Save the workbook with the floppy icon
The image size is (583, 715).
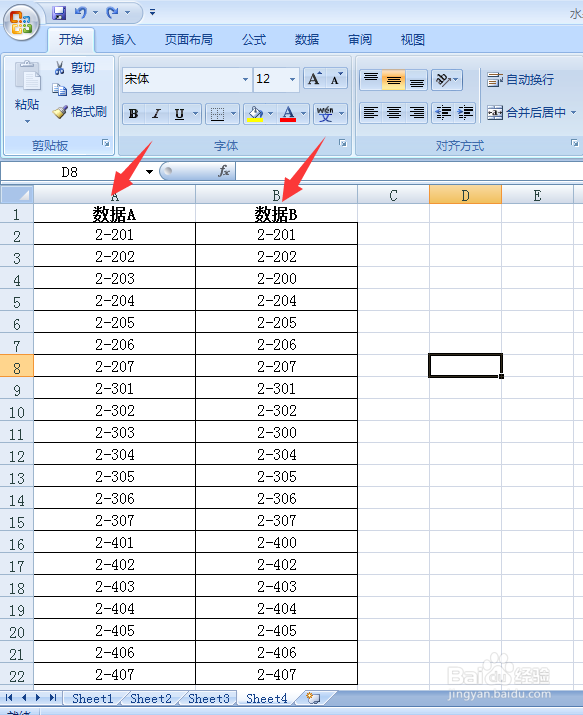coord(59,13)
